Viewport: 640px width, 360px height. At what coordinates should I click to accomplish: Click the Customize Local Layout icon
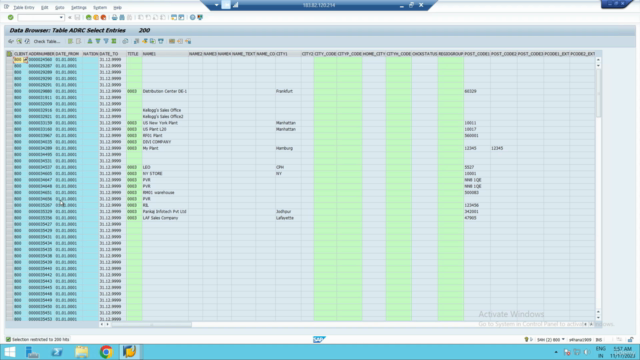(200, 18)
